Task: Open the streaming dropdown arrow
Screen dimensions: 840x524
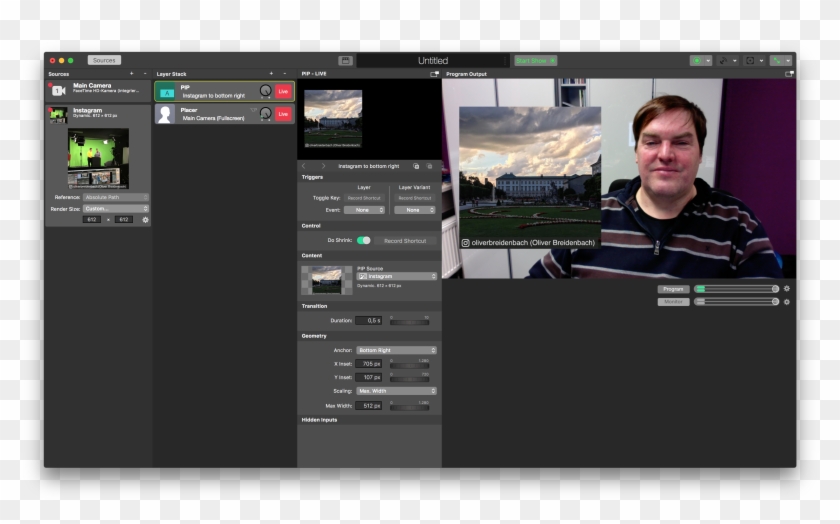Action: (x=734, y=61)
